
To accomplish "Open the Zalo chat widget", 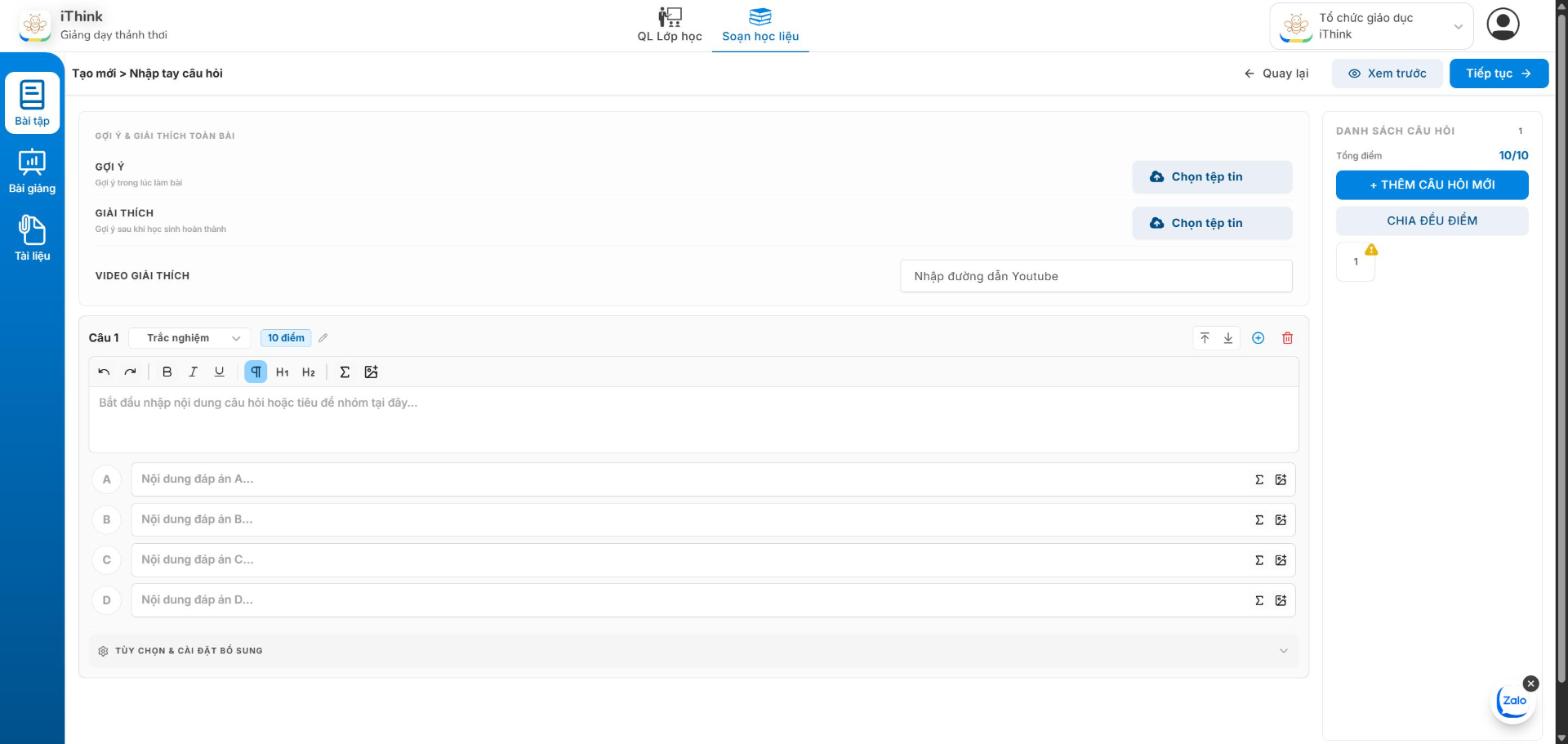I will 1514,701.
